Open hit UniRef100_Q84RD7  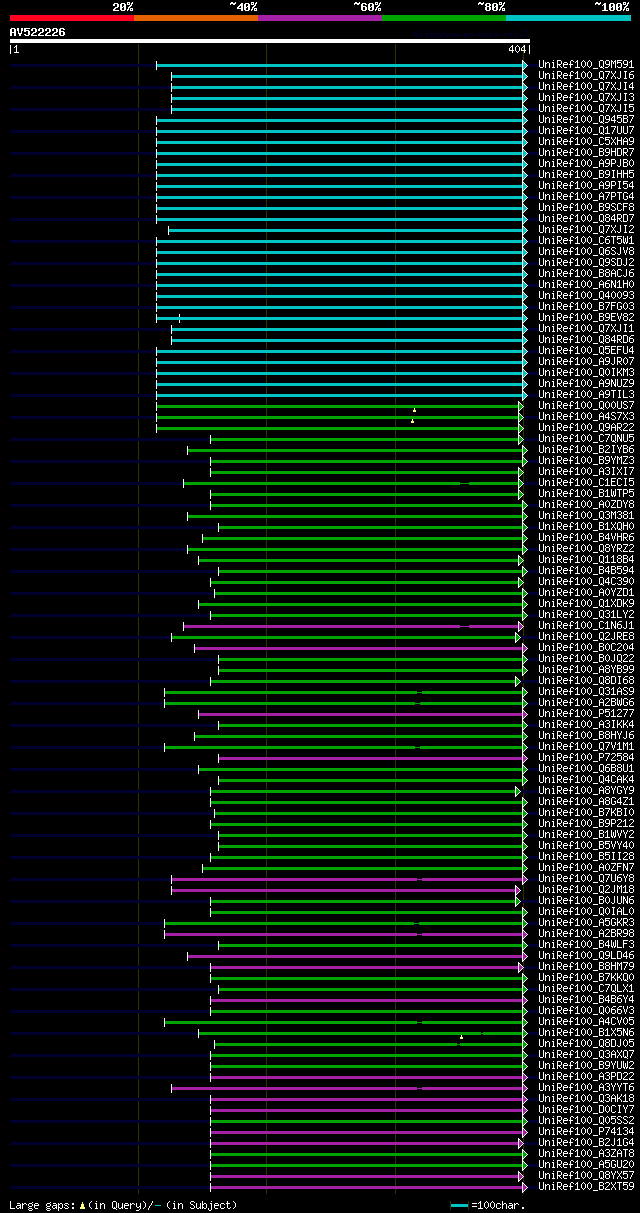pos(586,219)
